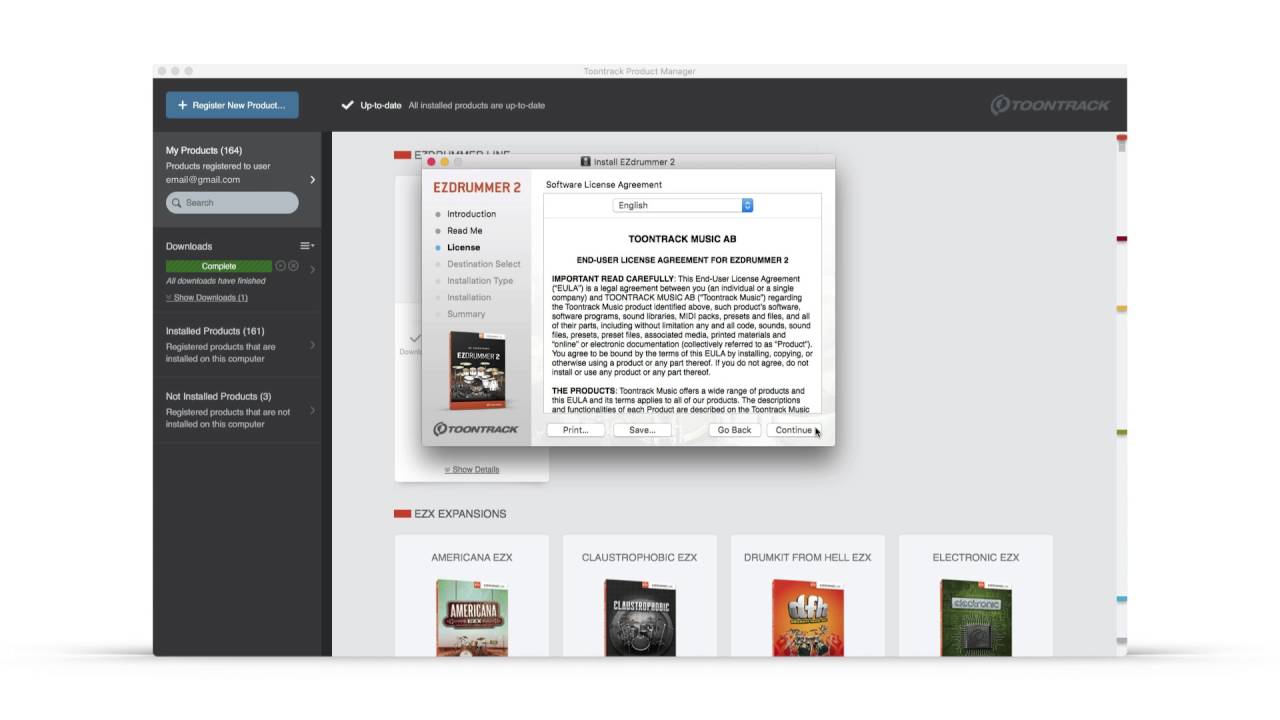Screen dimensions: 1280x720
Task: Click Save button in installer
Action: (x=642, y=430)
